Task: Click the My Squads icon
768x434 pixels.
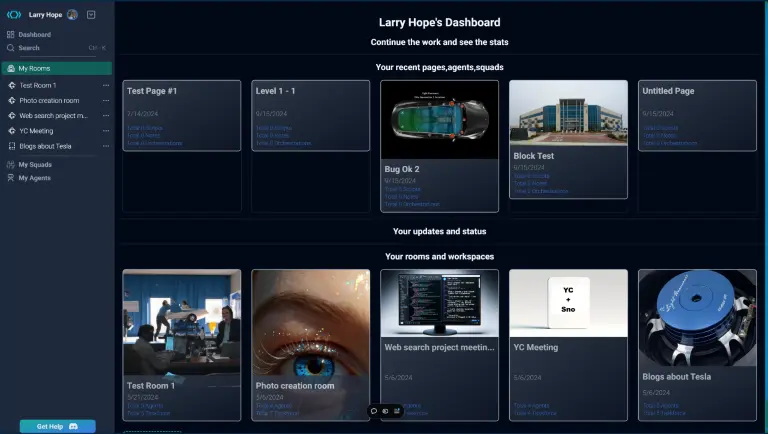Action: 10,165
